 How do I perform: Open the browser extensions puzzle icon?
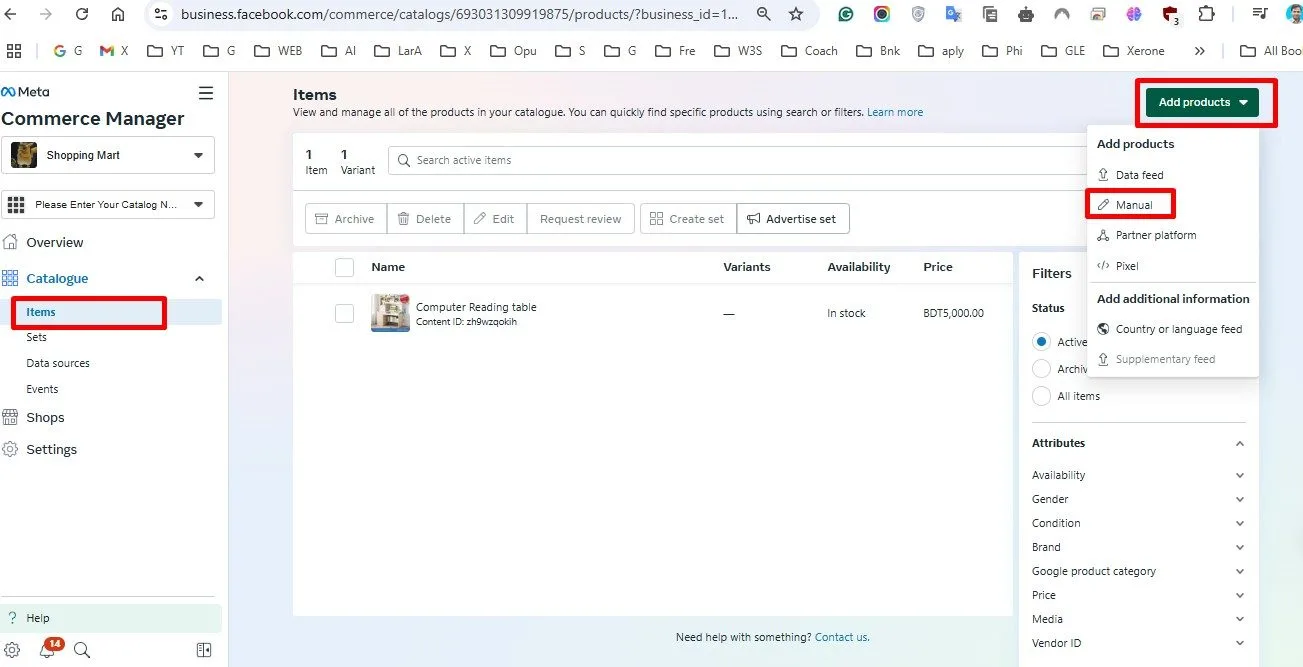tap(1206, 14)
